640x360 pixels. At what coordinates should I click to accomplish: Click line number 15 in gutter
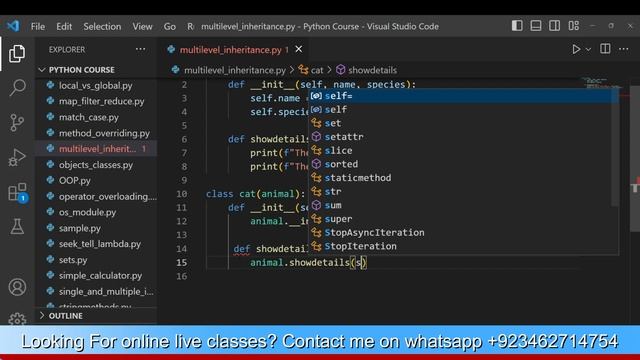click(x=181, y=262)
